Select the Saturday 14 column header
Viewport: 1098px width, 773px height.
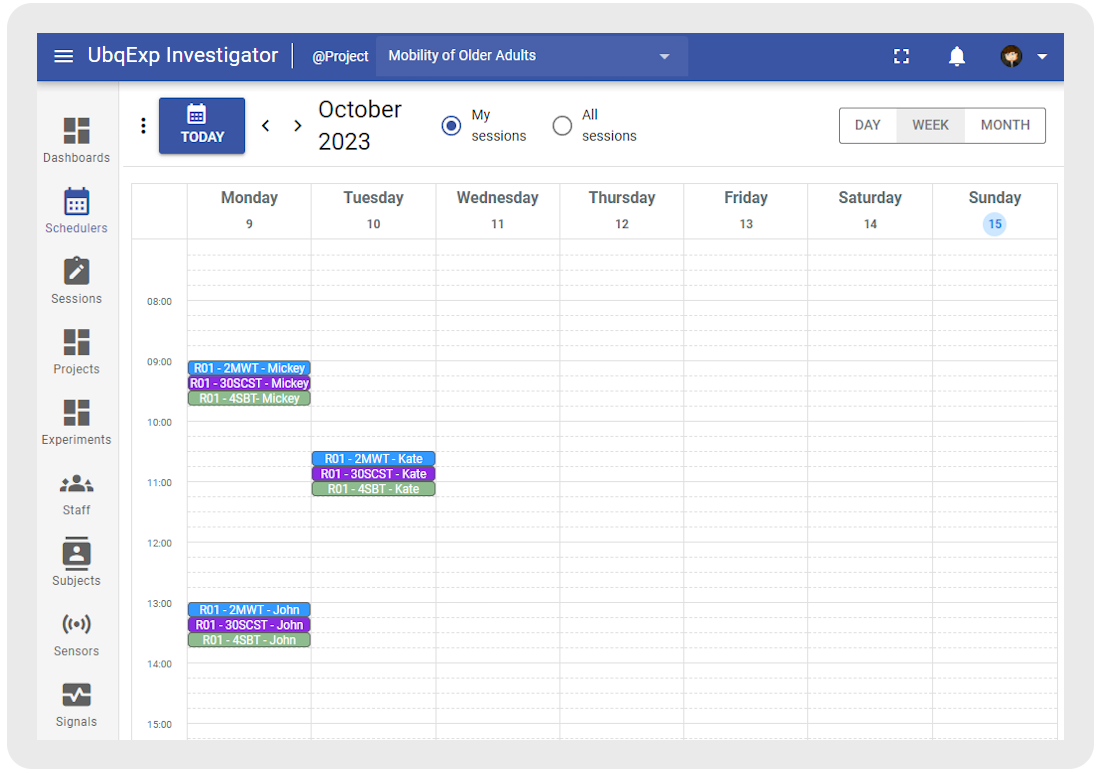click(x=870, y=210)
